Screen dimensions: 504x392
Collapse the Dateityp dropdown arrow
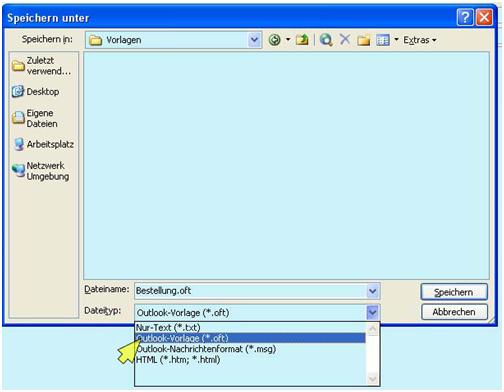point(373,313)
